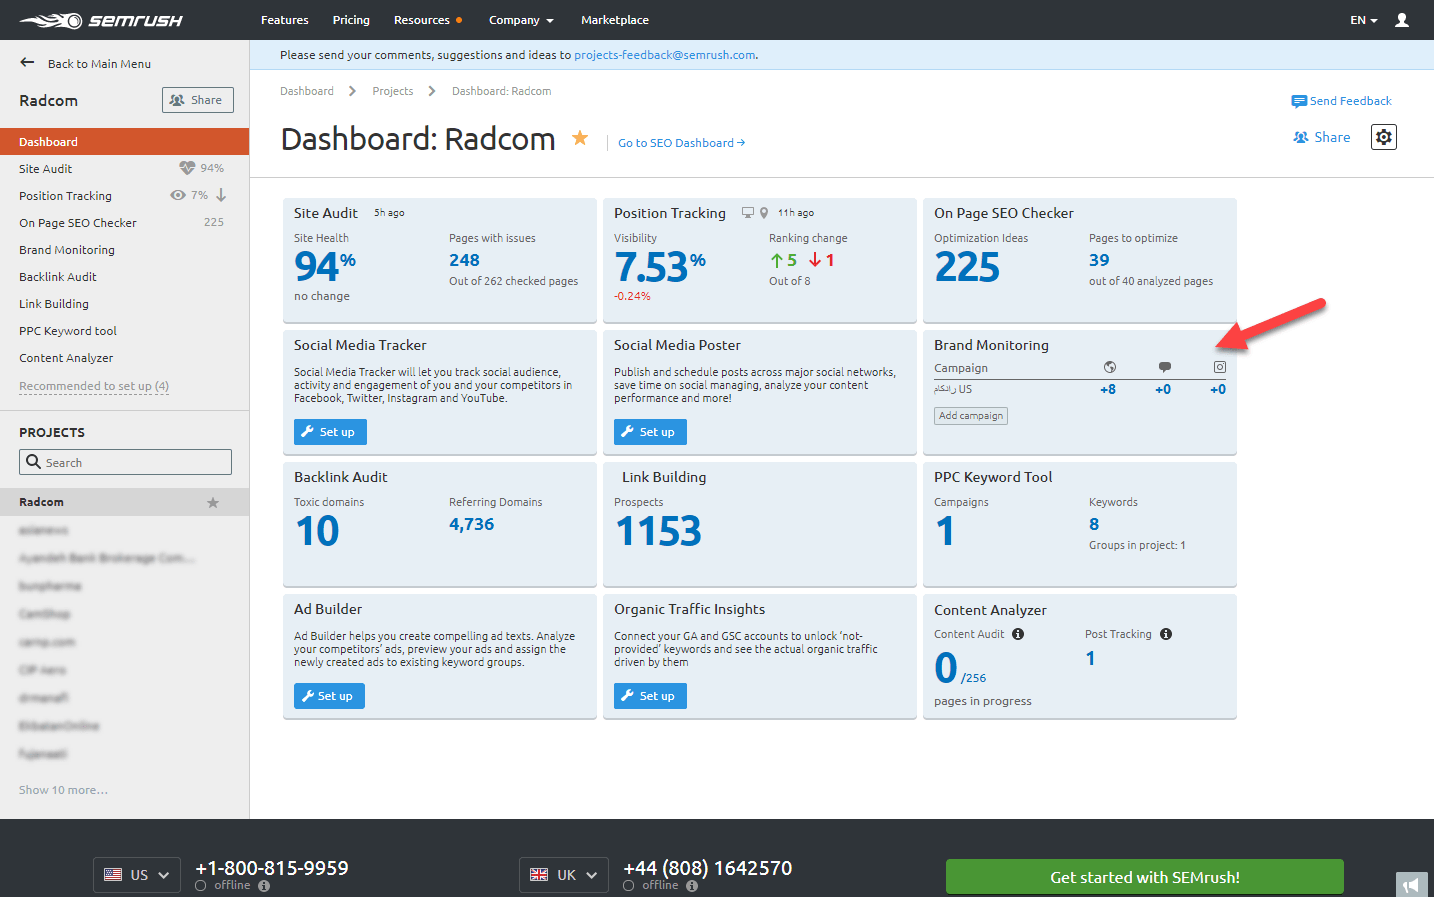Select the US phone offline radio button
The image size is (1434, 897).
pyautogui.click(x=201, y=885)
